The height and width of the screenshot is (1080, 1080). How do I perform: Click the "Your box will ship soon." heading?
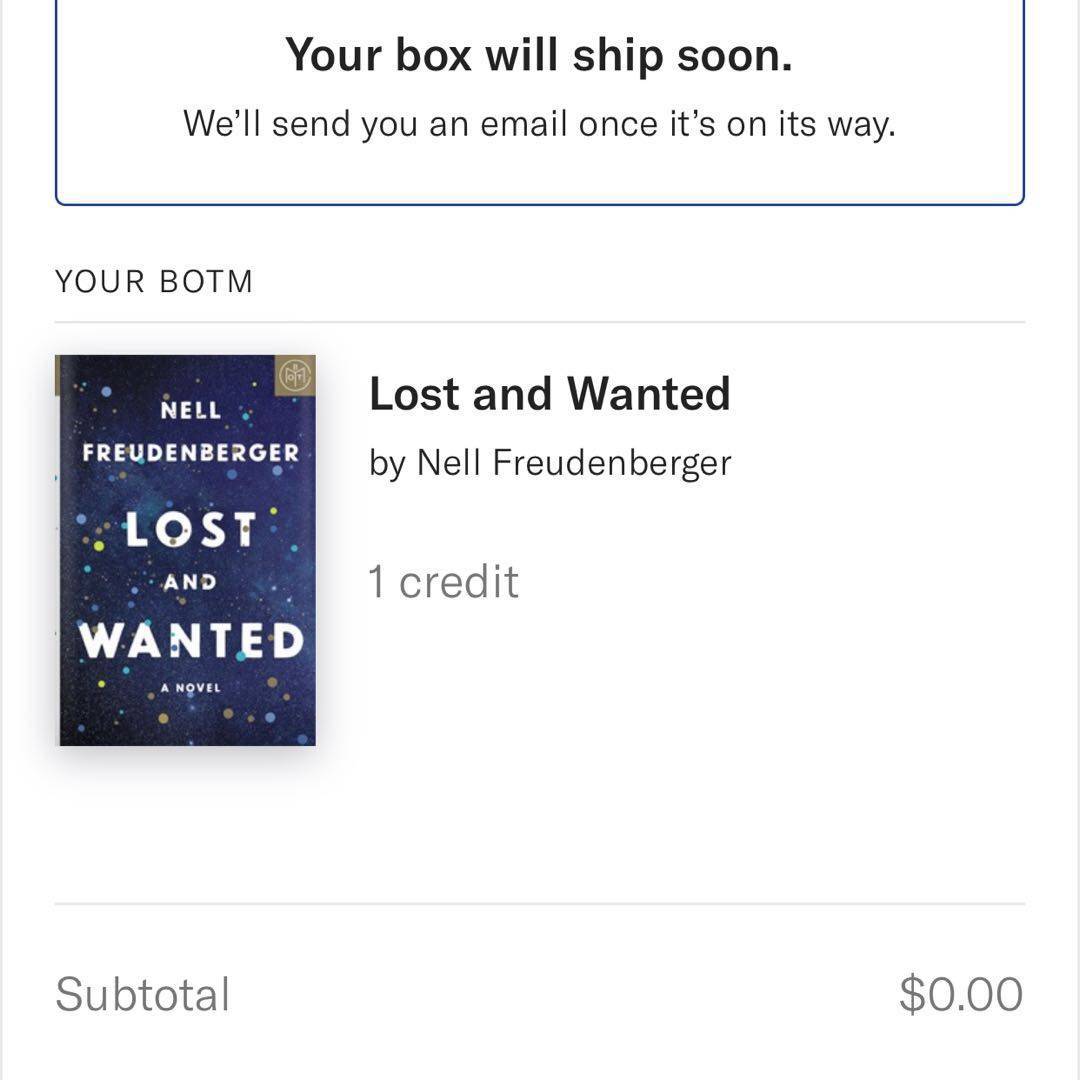tap(539, 55)
